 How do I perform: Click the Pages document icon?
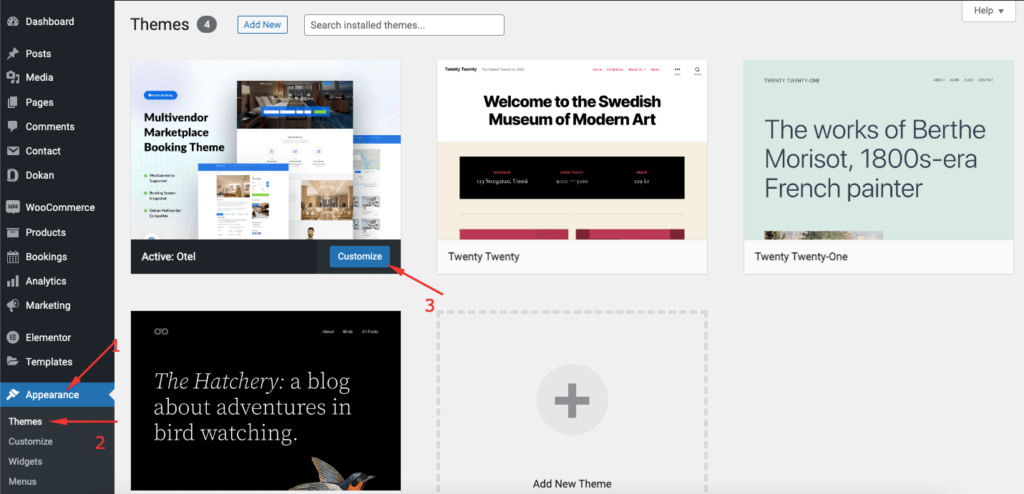click(x=12, y=102)
